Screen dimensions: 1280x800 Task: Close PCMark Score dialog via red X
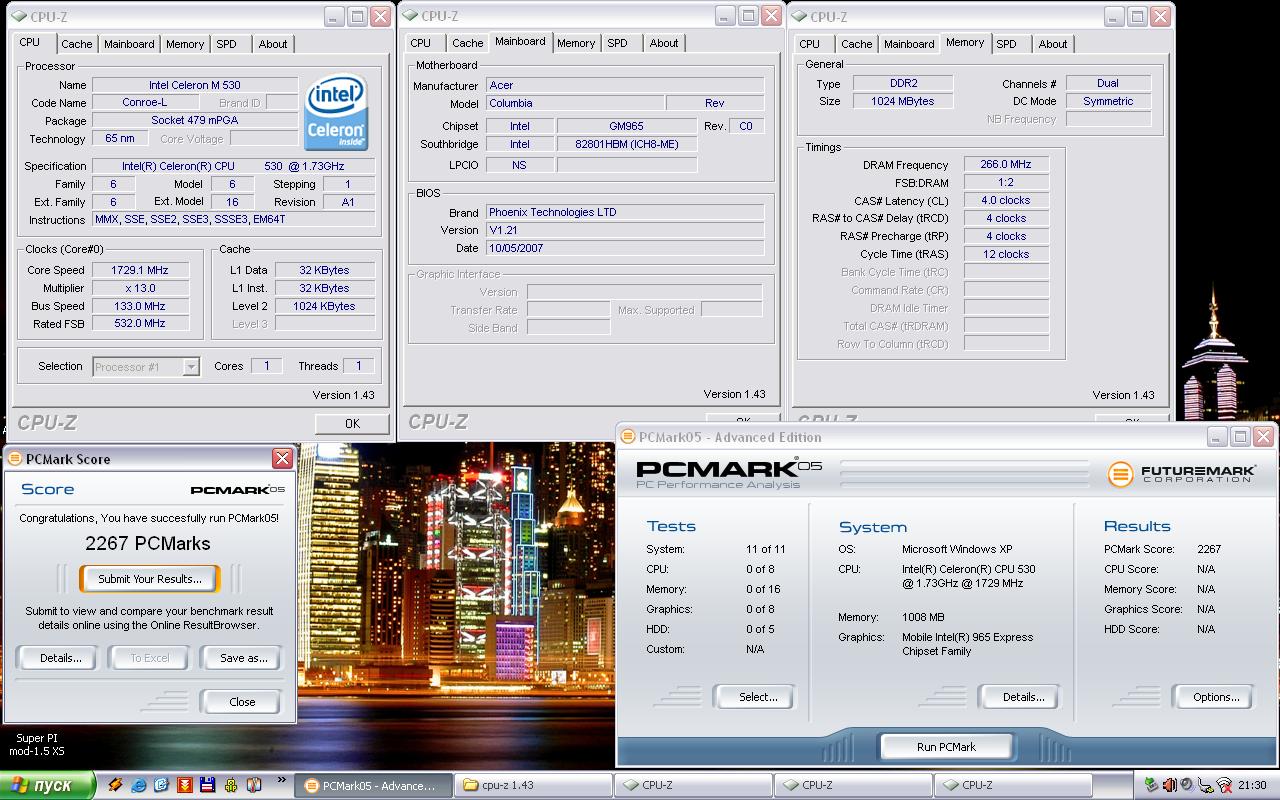point(282,459)
